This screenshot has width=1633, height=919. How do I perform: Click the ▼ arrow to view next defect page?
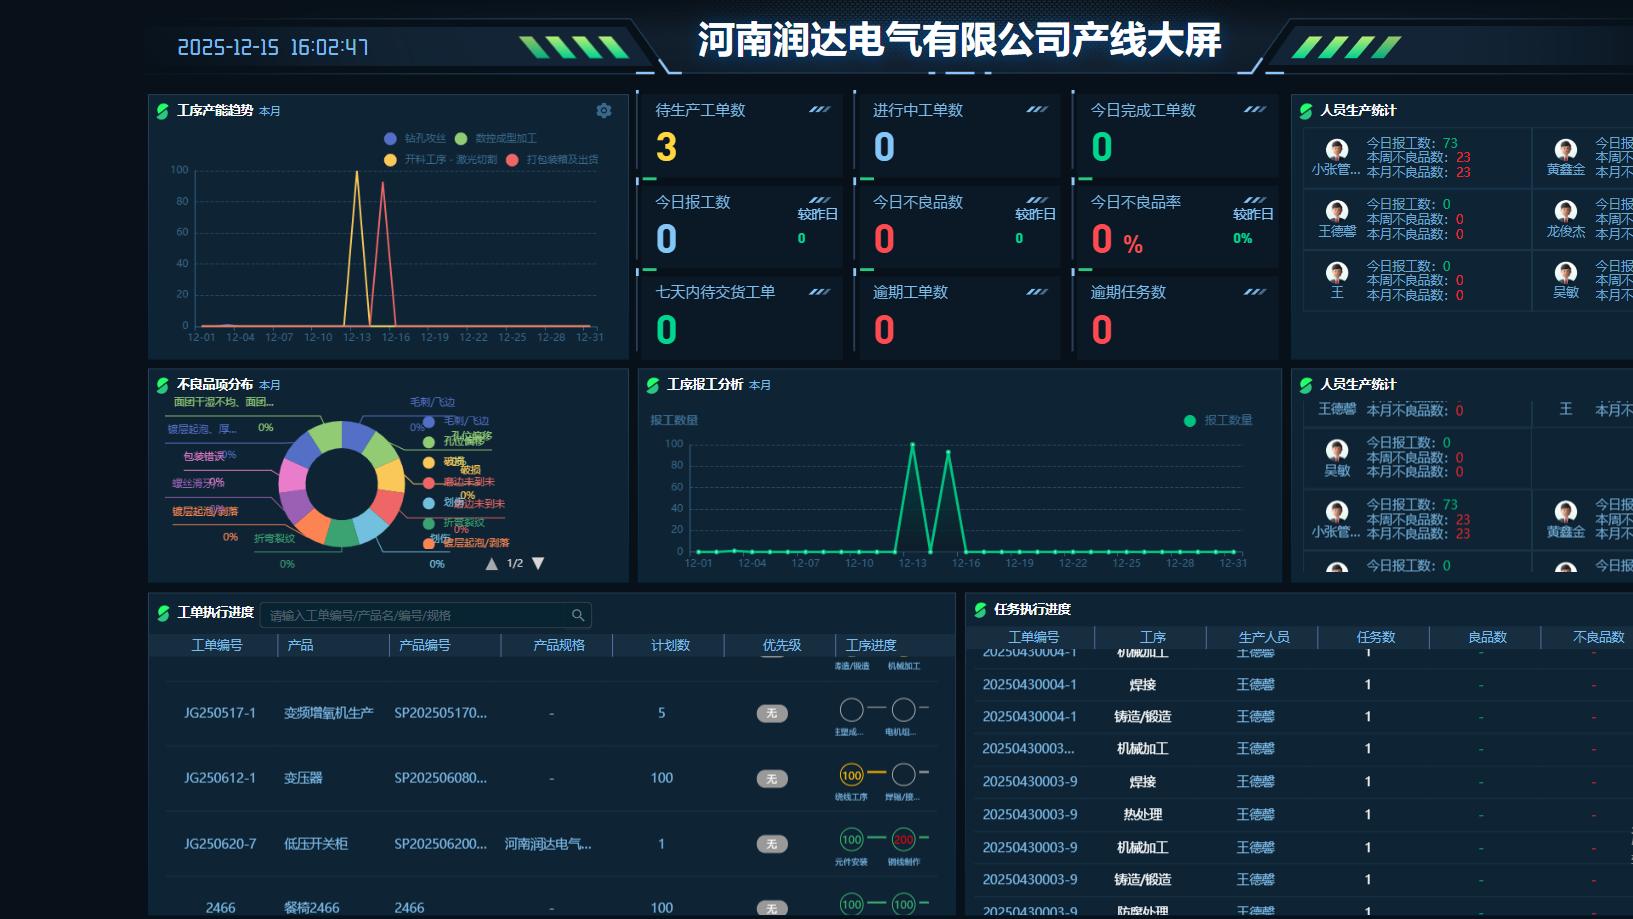[x=537, y=562]
